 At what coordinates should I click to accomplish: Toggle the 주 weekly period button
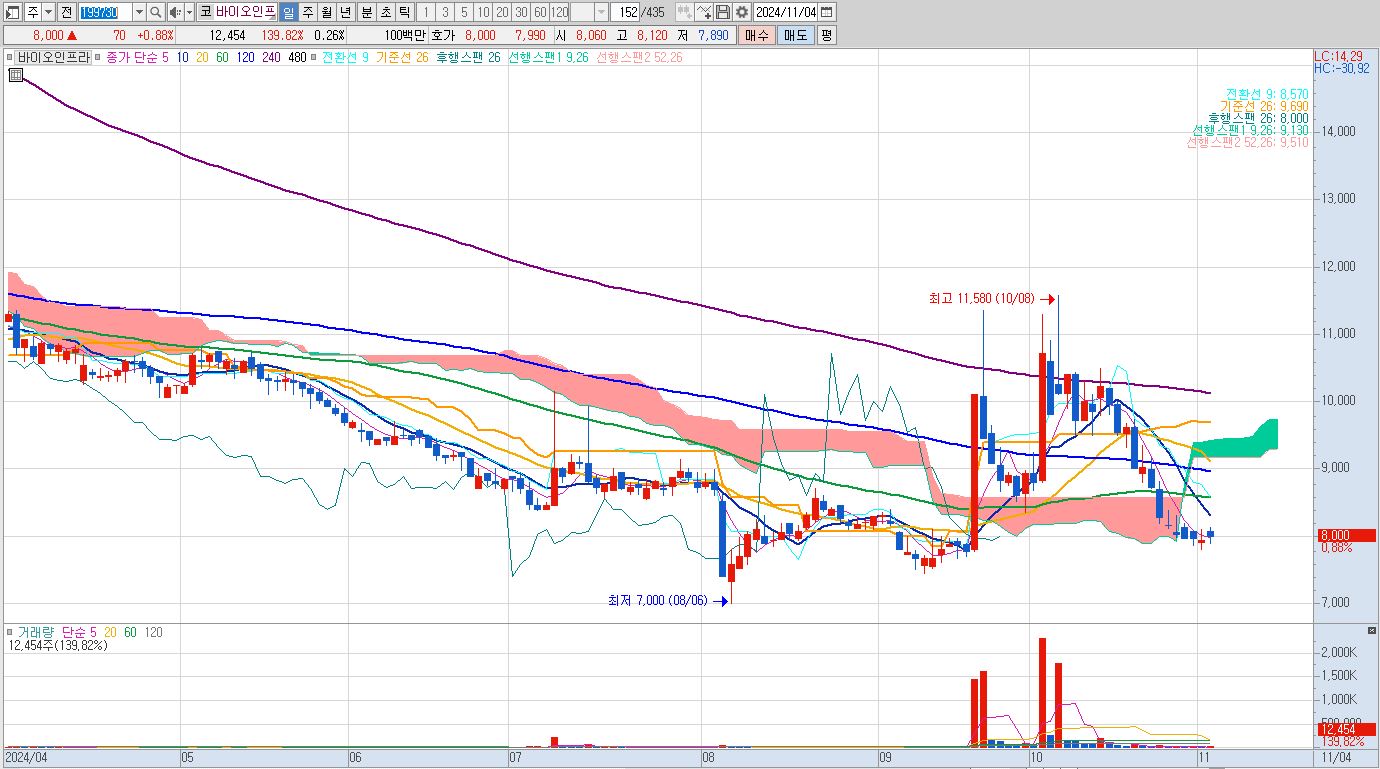(x=307, y=12)
